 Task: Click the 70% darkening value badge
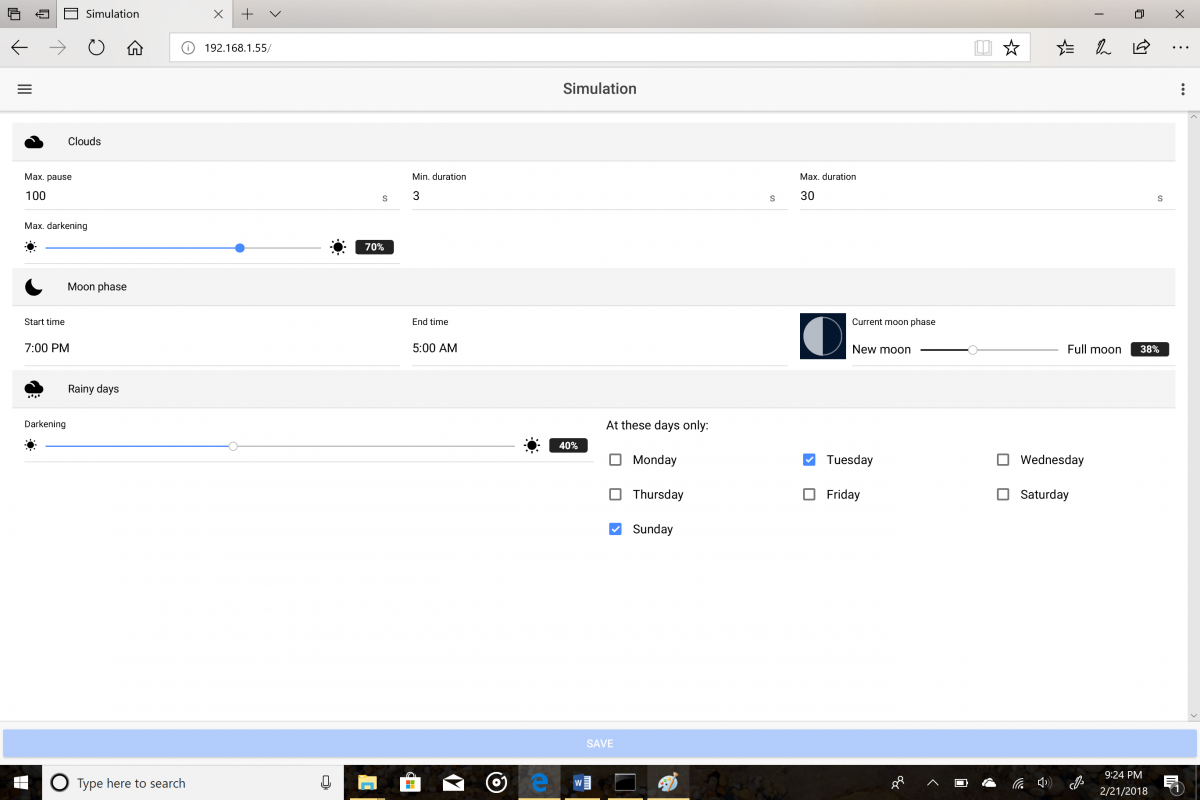pyautogui.click(x=374, y=247)
